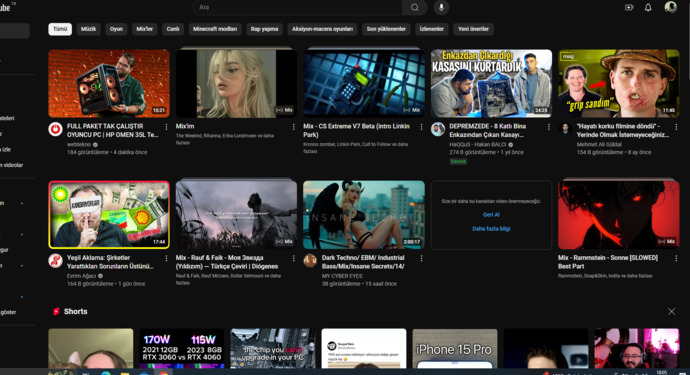Open the Dark Techno Insane Secrets thumbnail
The height and width of the screenshot is (375, 690).
pyautogui.click(x=364, y=215)
